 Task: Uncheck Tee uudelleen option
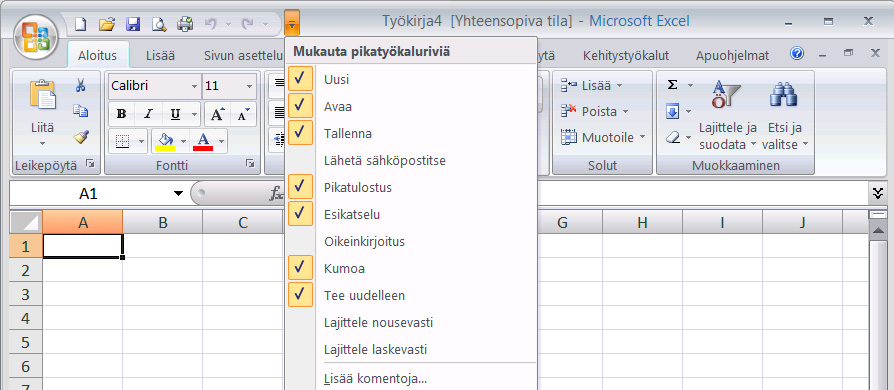(x=411, y=295)
